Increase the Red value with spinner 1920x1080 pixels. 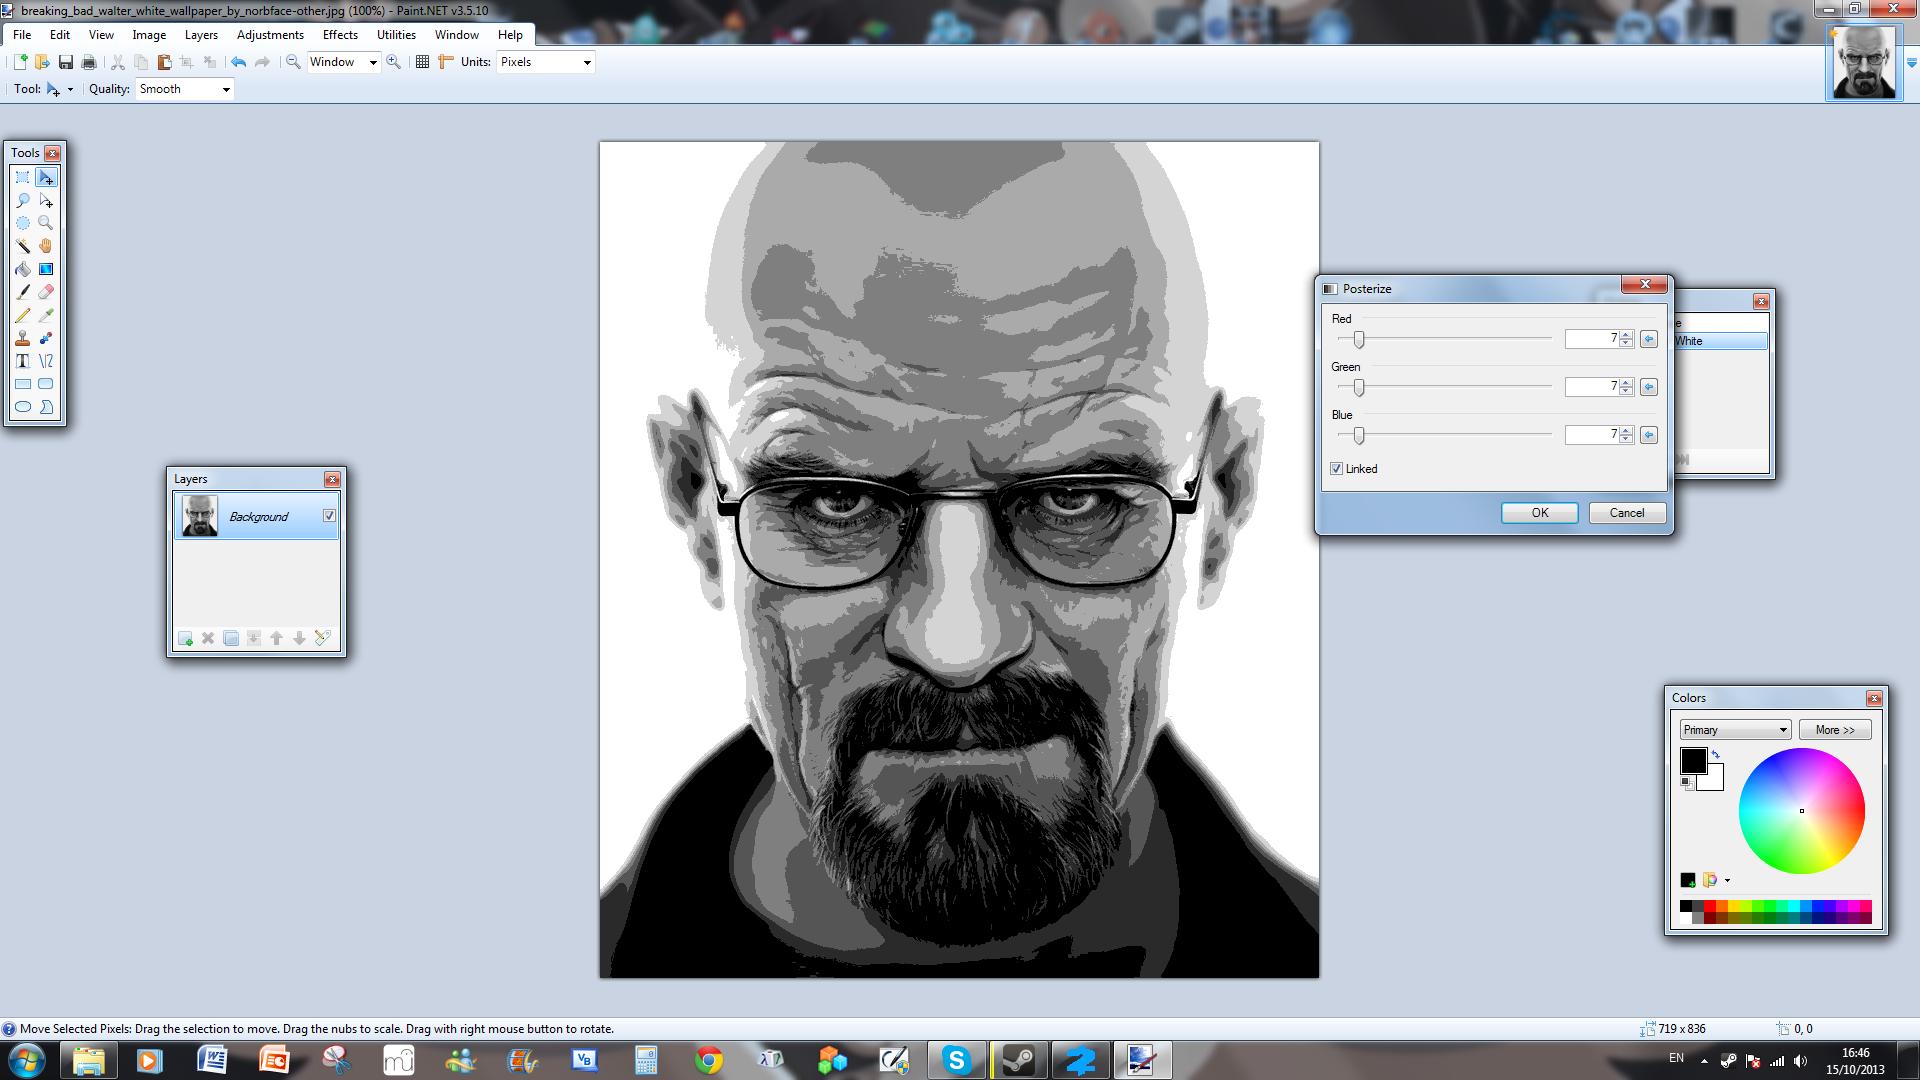point(1626,335)
